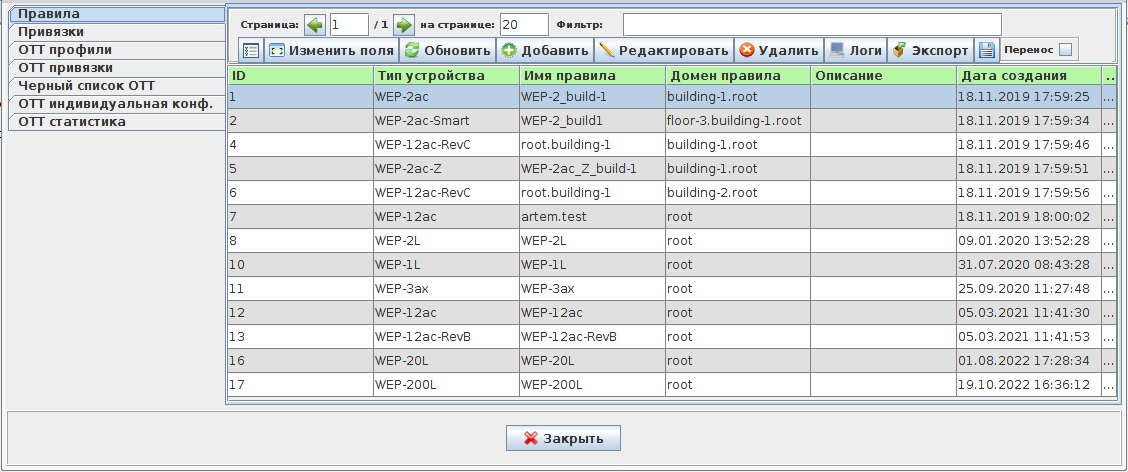This screenshot has width=1128, height=472.
Task: Select the WEP-2_build-1 rule name cell
Action: (x=593, y=96)
